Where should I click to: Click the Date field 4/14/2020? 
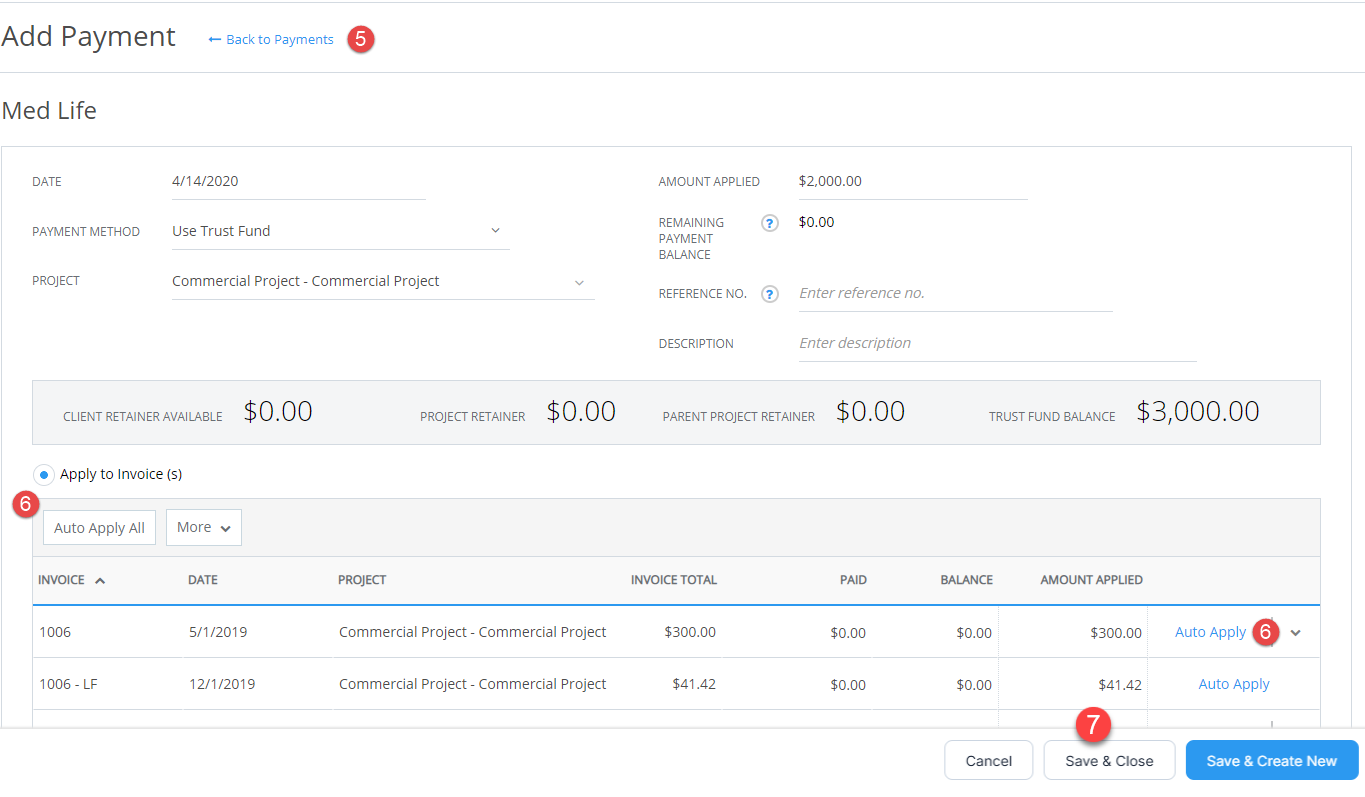click(x=298, y=182)
